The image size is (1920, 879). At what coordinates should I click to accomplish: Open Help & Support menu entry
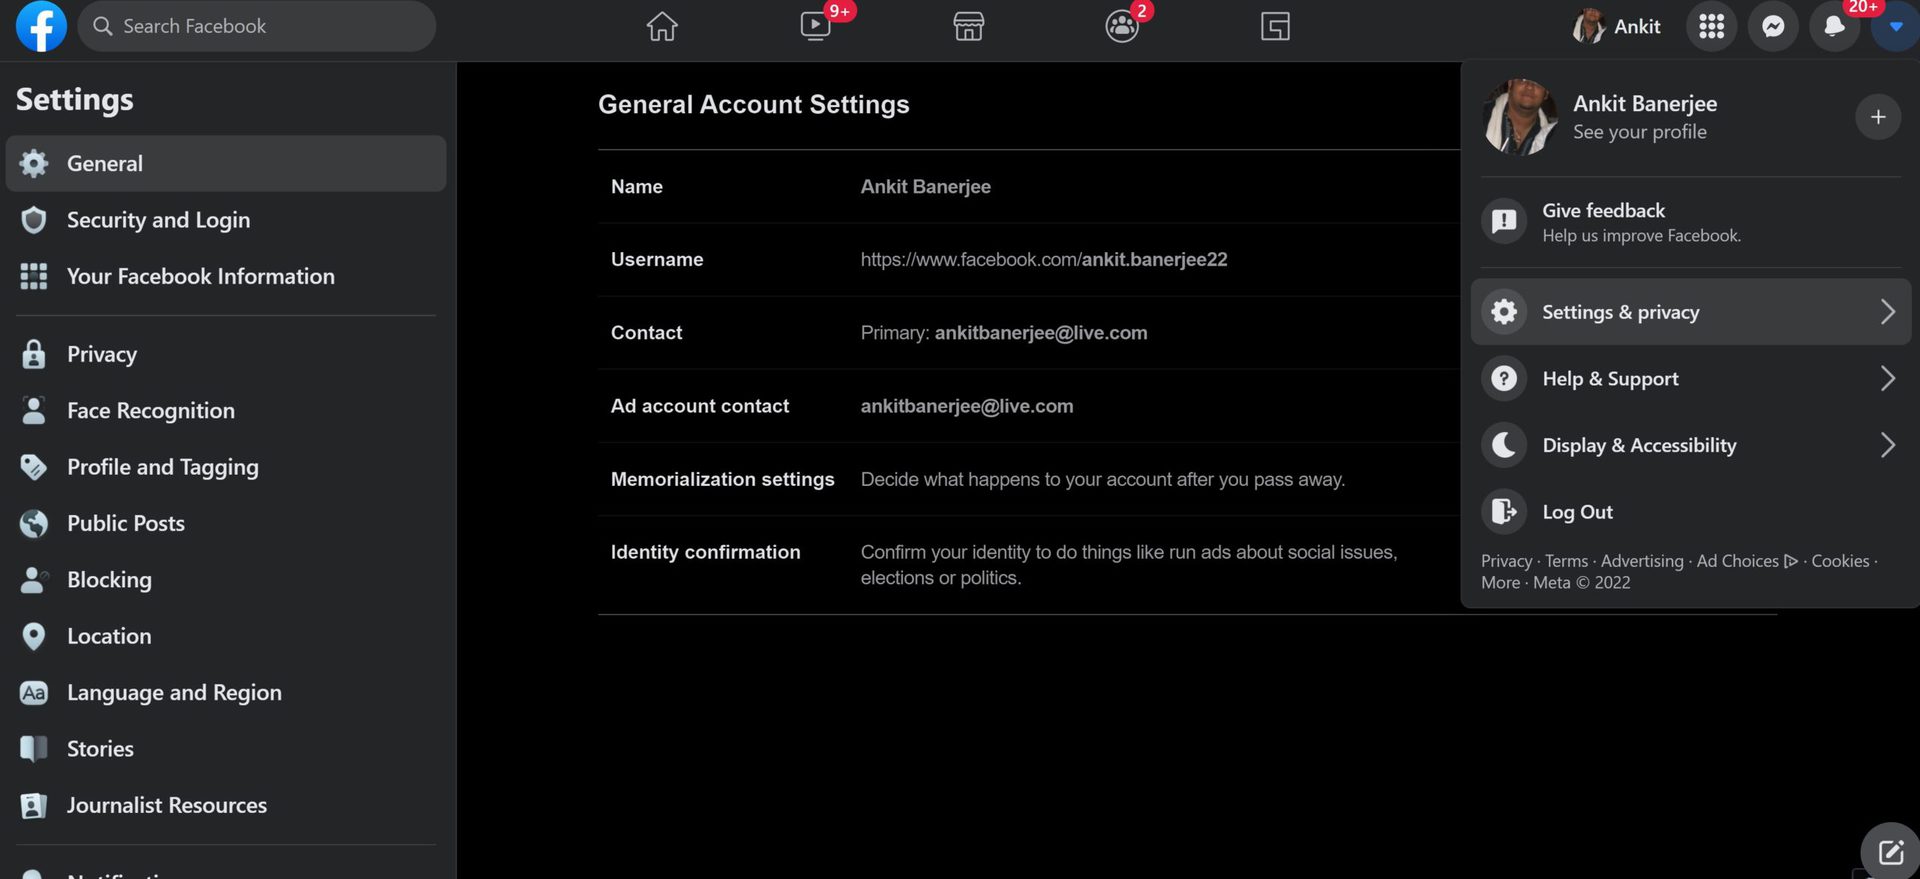click(x=1690, y=378)
